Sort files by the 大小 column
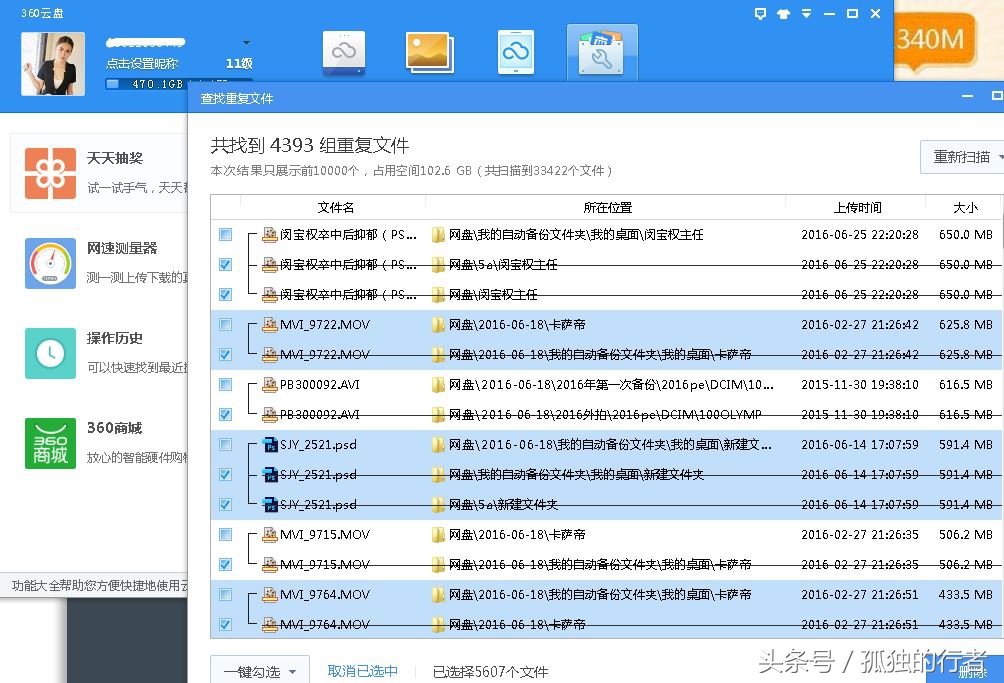The image size is (1004, 683). pyautogui.click(x=965, y=208)
